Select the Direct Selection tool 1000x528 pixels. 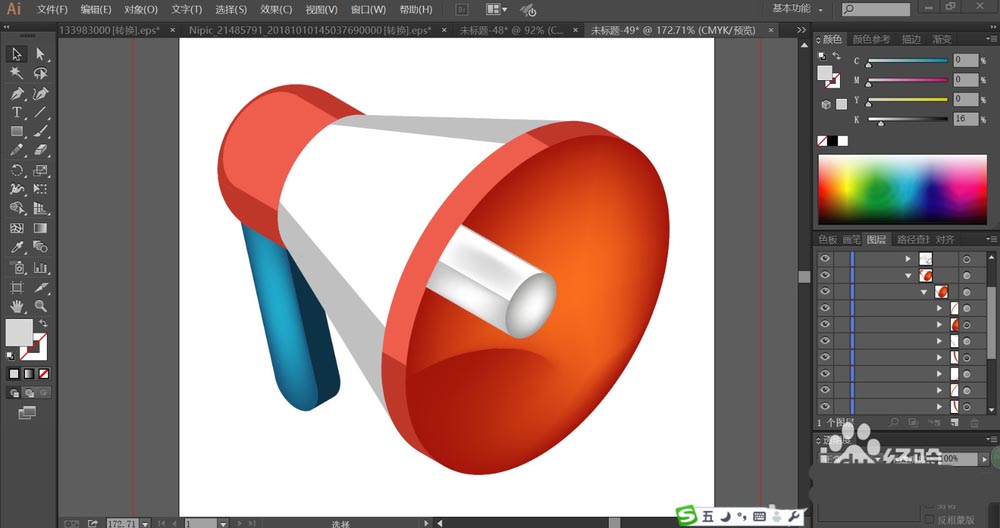[40, 54]
